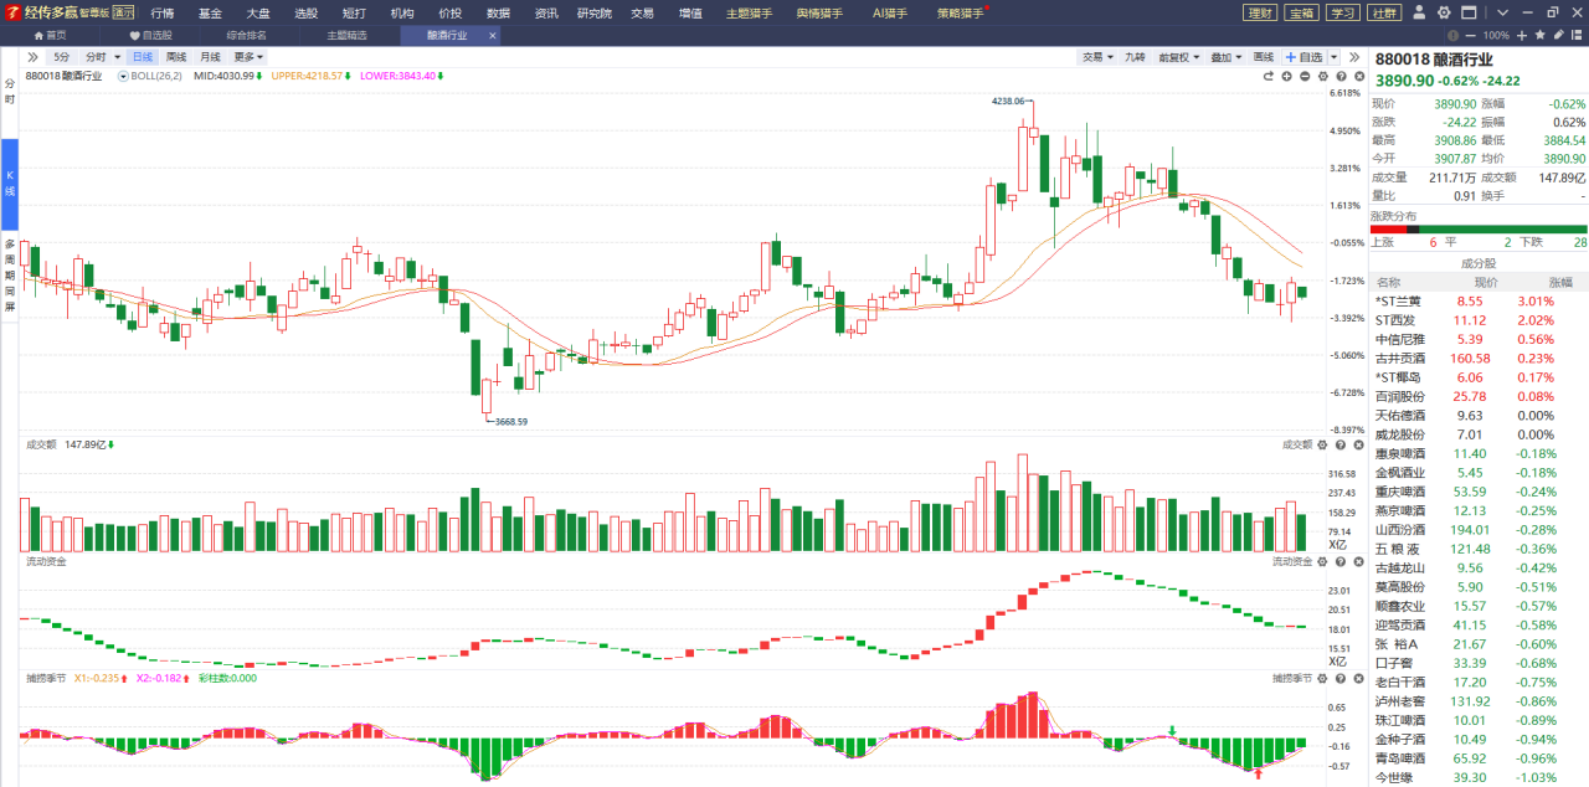This screenshot has height=787, width=1589.
Task: Expand the 更多 periods dropdown
Action: pyautogui.click(x=248, y=57)
